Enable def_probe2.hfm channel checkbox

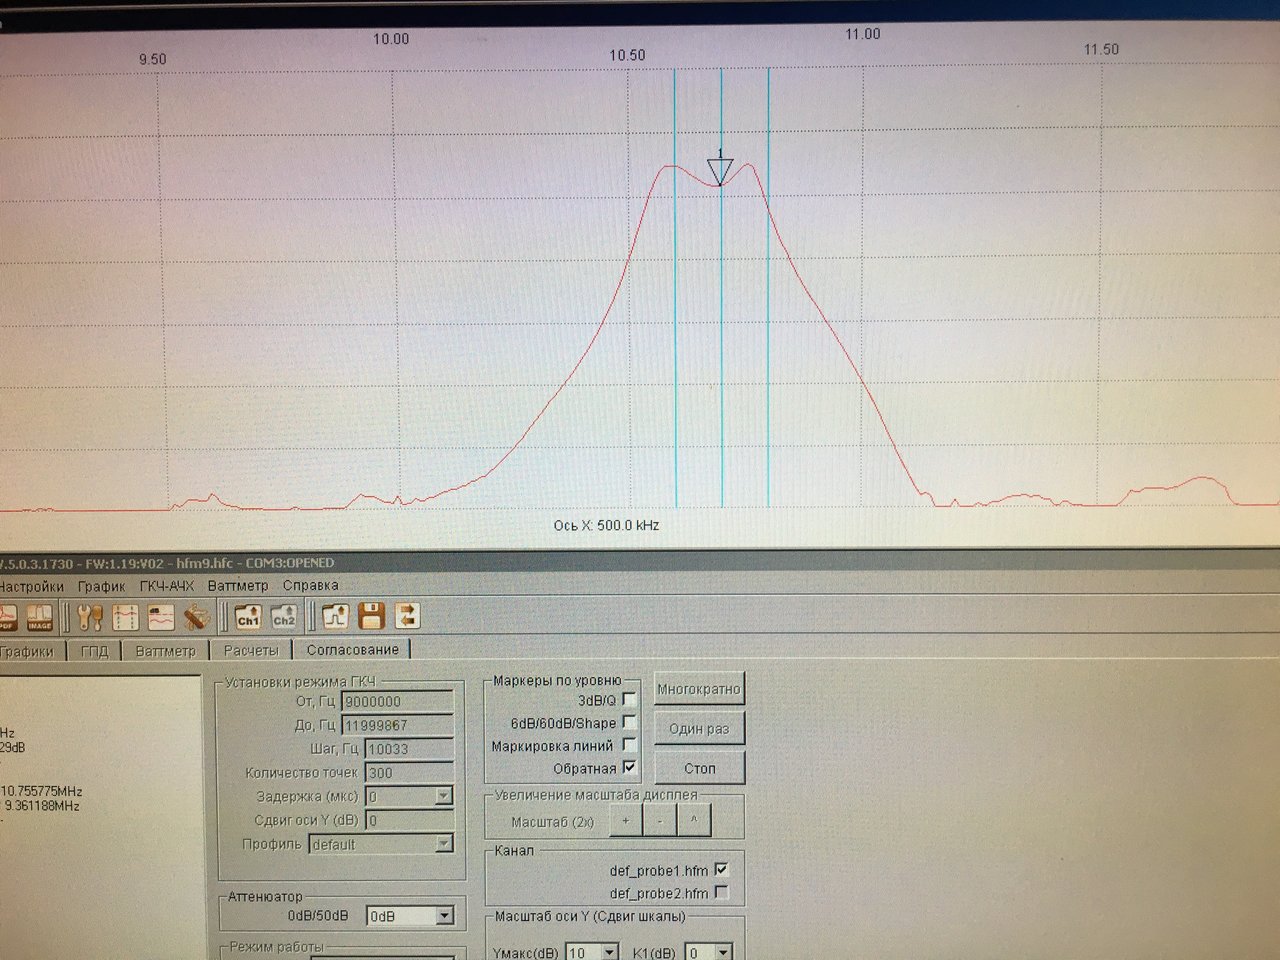point(722,892)
